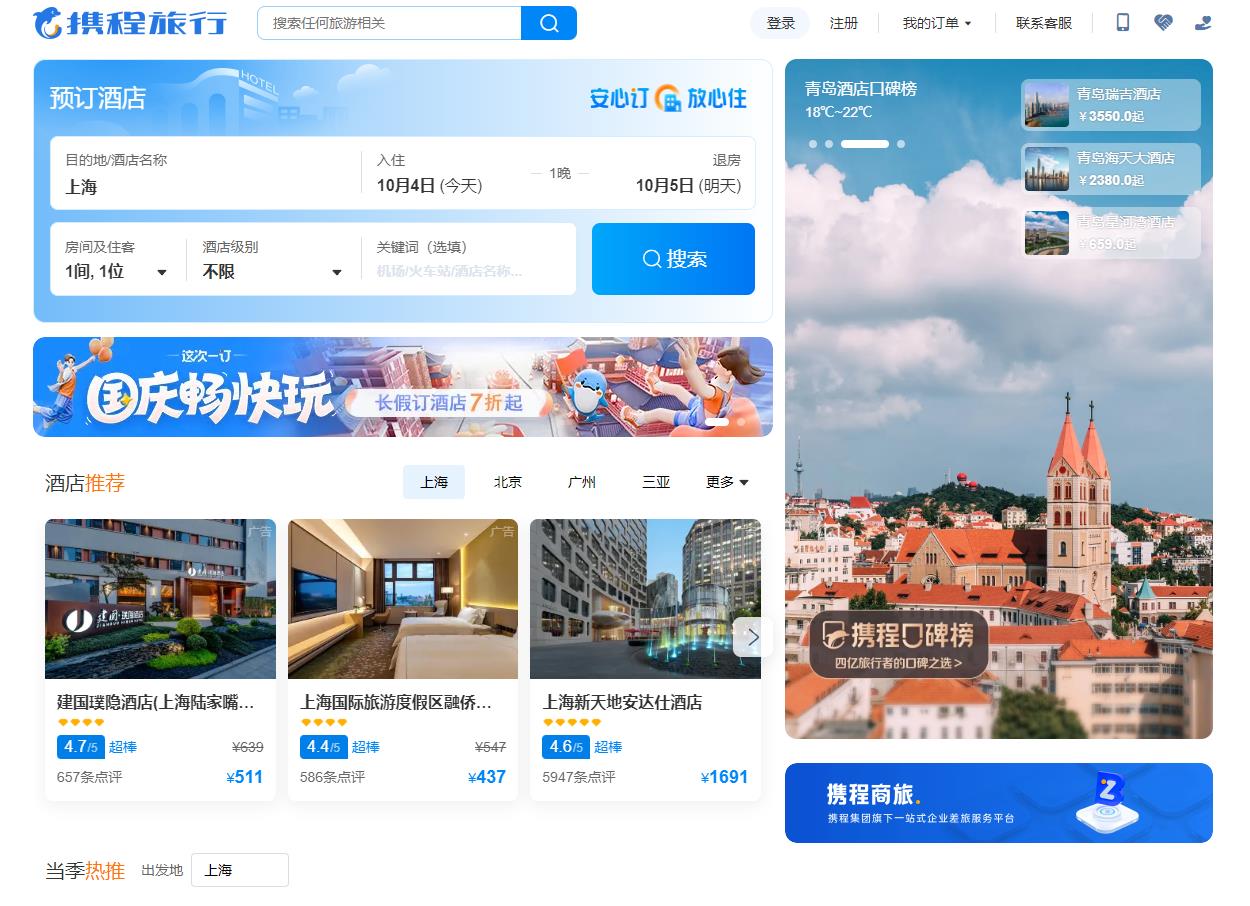
Task: Select the 广州 hotel recommendation tab
Action: point(582,482)
